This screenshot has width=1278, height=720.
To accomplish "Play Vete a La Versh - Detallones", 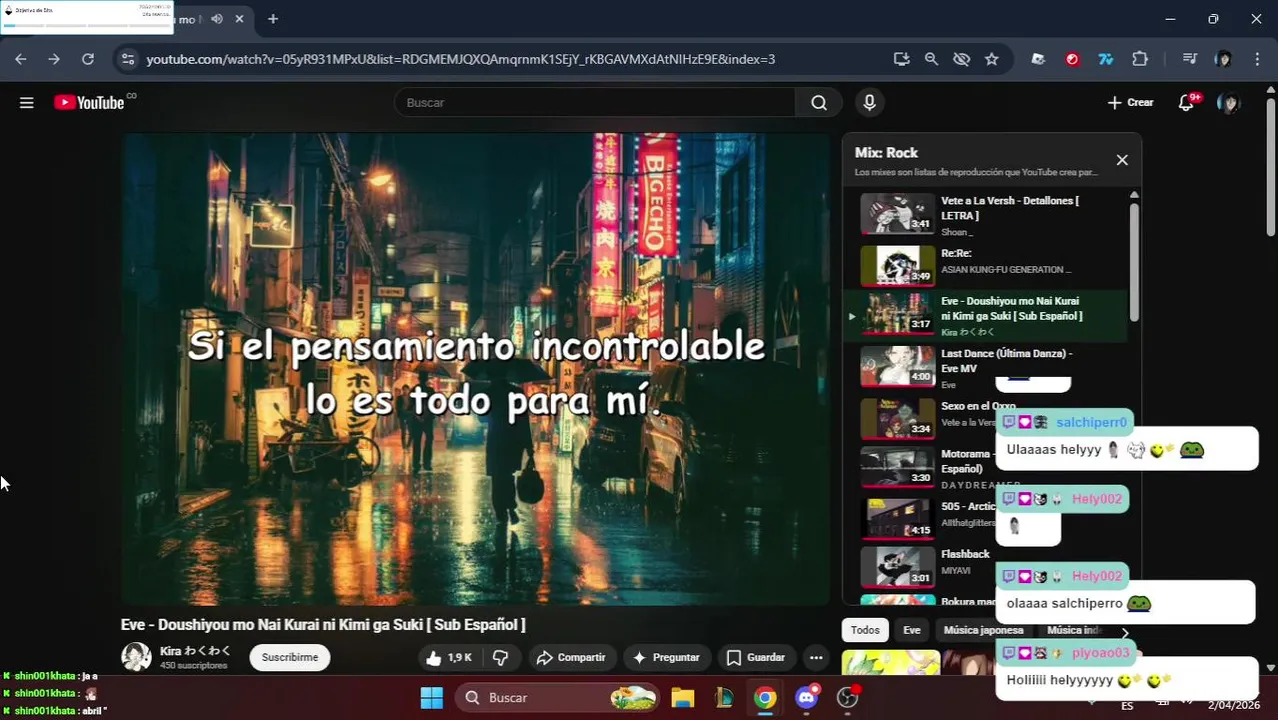I will [985, 214].
